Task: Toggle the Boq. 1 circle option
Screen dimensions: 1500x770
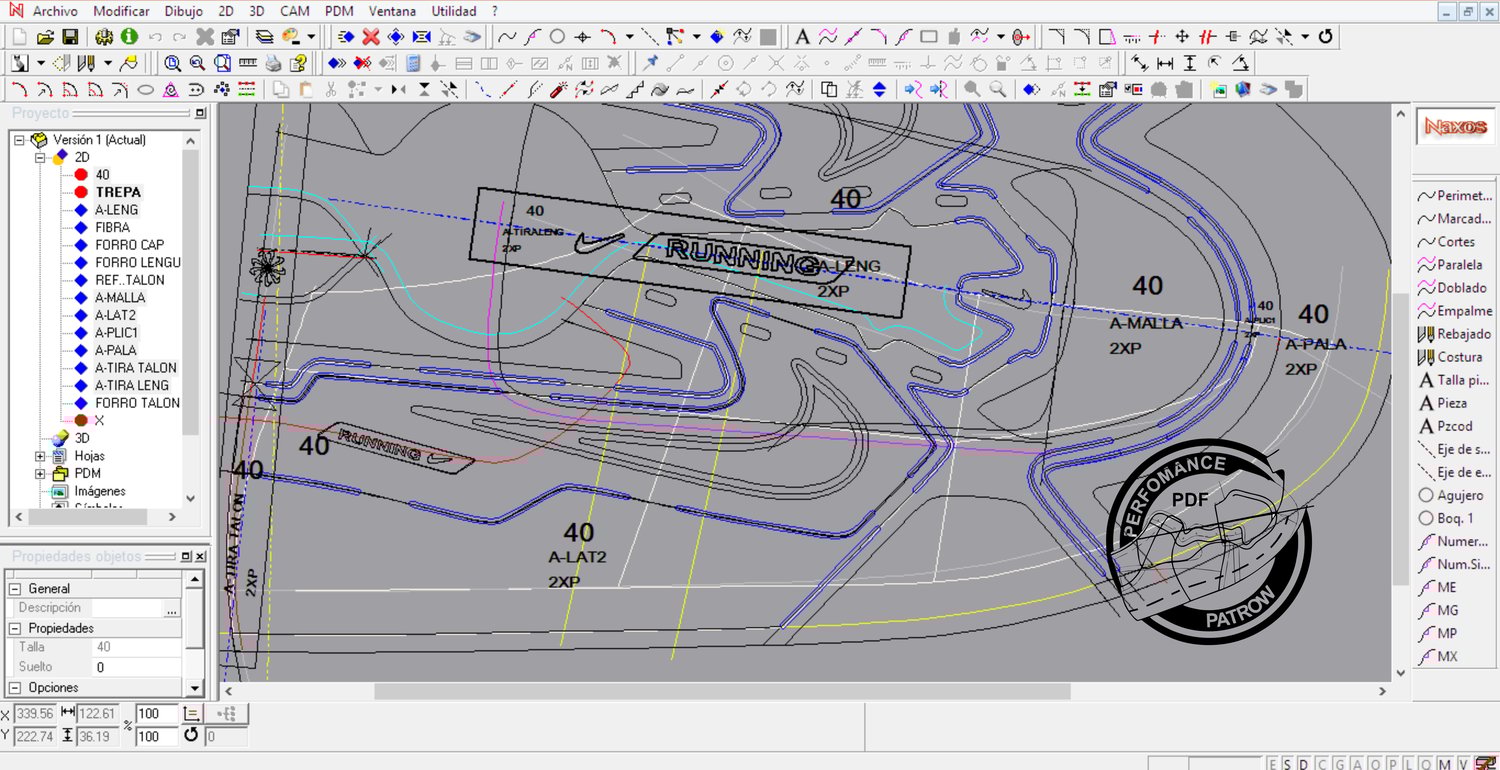Action: (x=1445, y=518)
